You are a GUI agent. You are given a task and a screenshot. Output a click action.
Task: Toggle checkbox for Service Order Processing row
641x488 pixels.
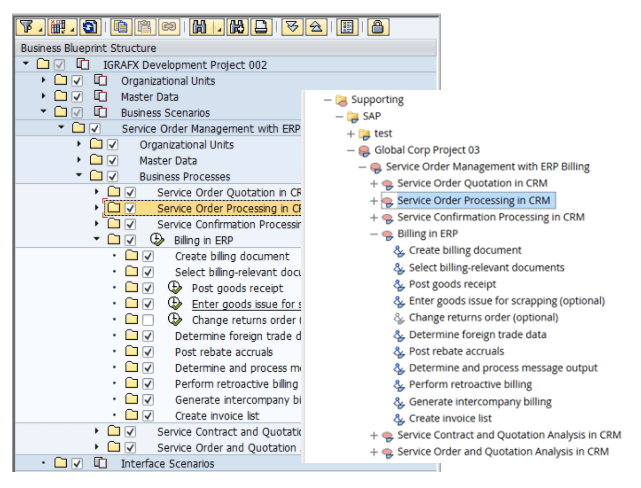point(130,208)
